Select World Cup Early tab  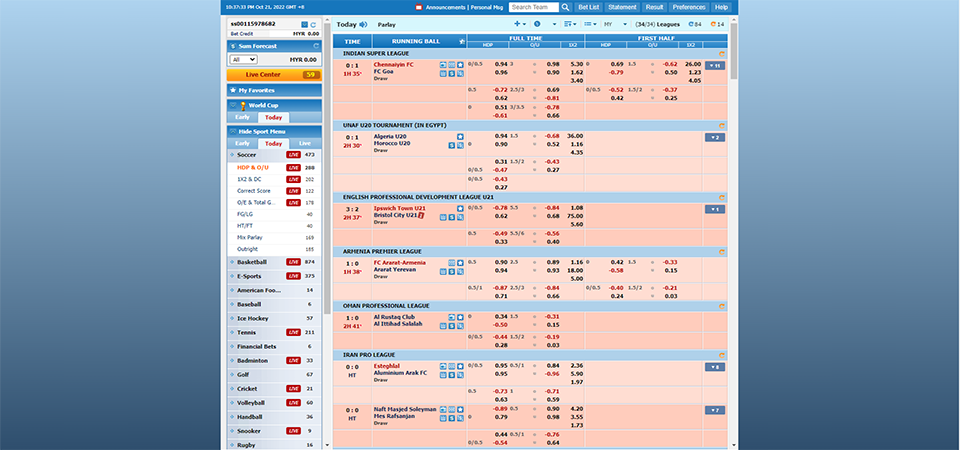pyautogui.click(x=242, y=118)
